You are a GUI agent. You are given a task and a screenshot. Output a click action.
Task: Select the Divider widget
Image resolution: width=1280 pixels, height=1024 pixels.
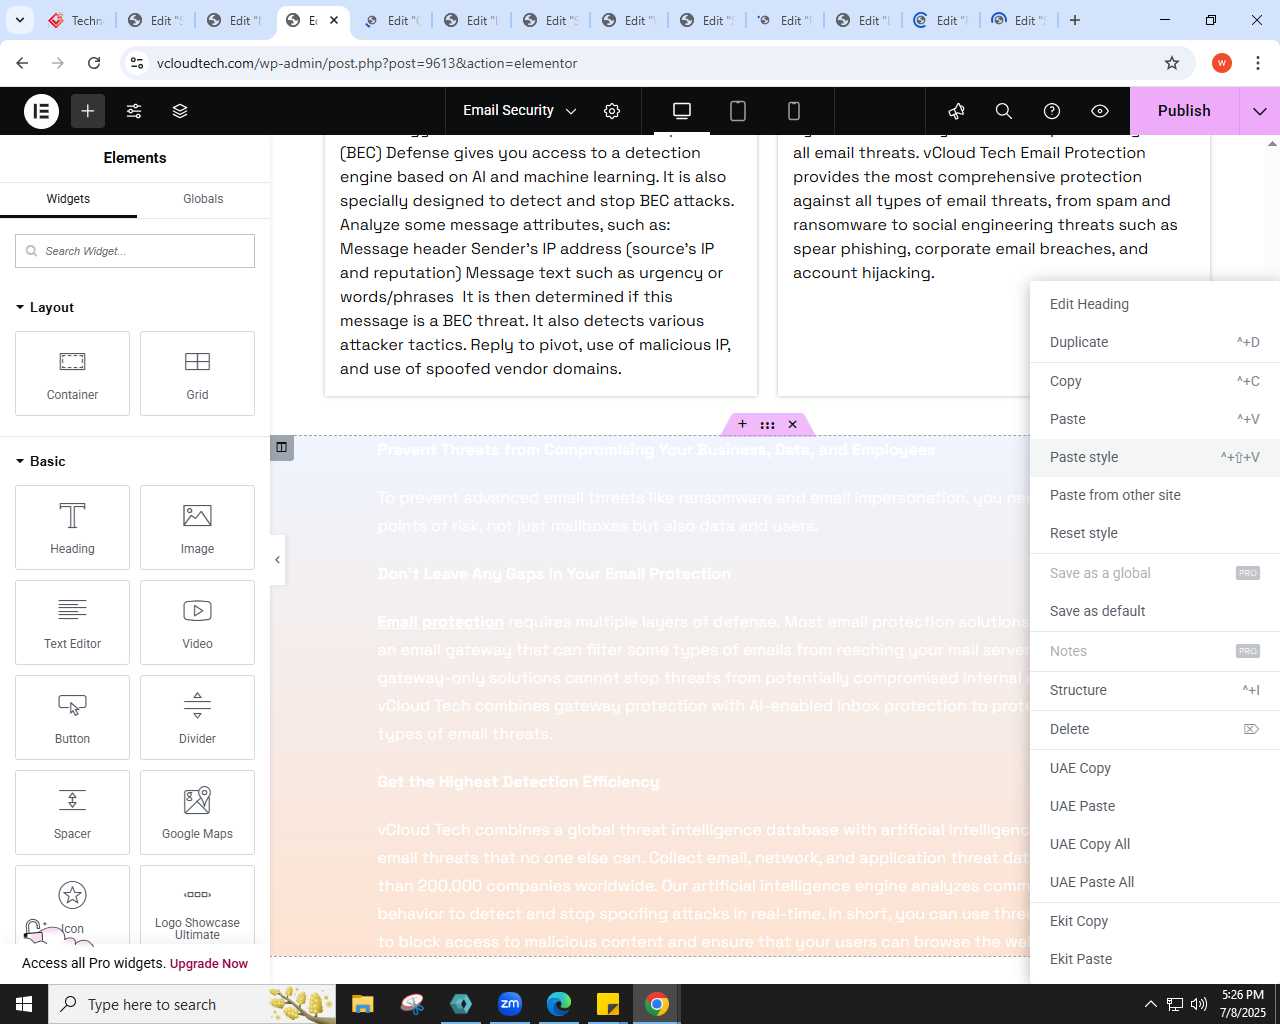pos(197,717)
